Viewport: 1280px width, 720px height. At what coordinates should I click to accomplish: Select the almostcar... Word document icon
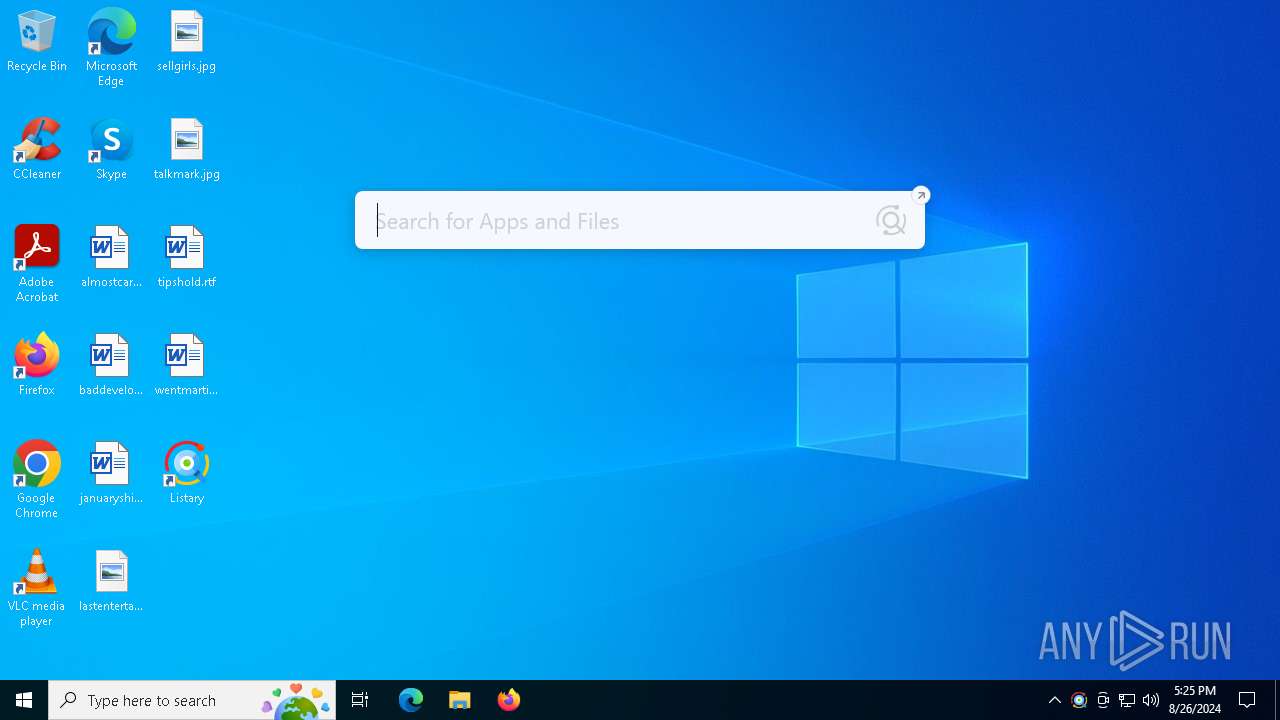coord(111,258)
